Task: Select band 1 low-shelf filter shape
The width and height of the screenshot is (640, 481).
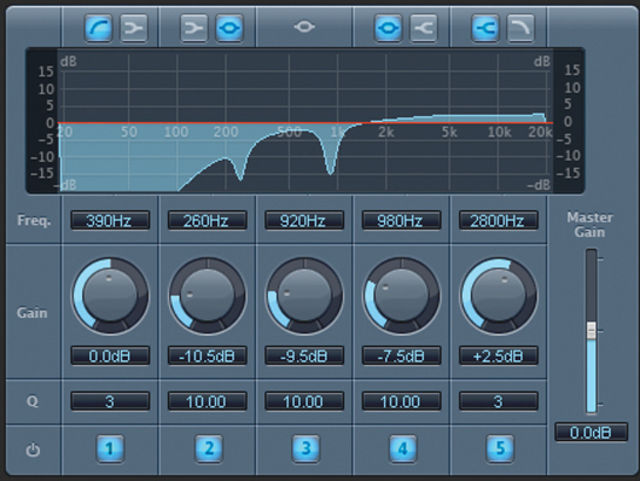Action: tap(134, 28)
